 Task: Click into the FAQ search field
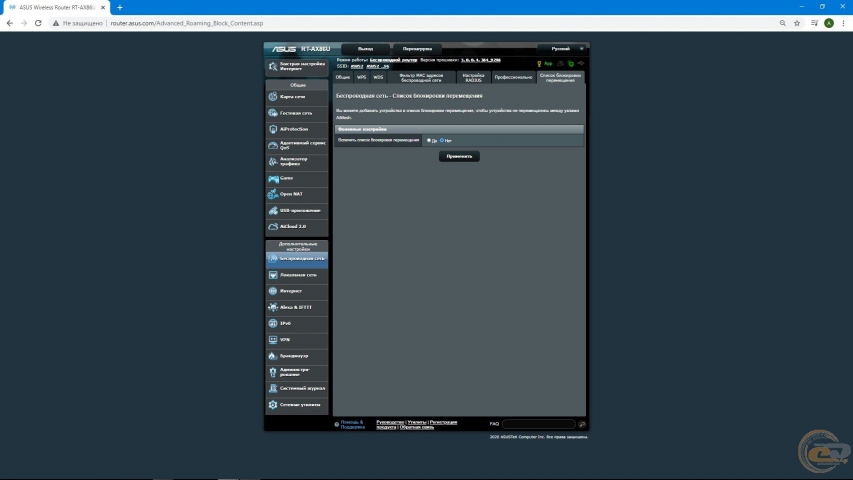539,424
